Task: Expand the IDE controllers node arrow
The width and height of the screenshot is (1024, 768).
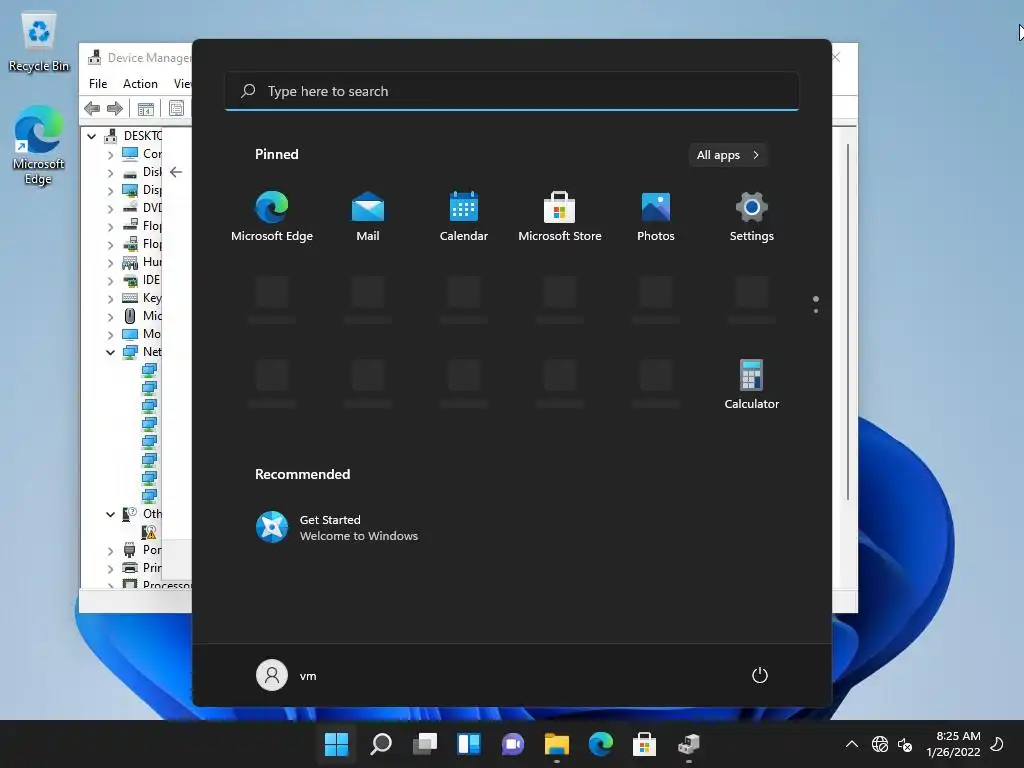Action: (x=110, y=281)
